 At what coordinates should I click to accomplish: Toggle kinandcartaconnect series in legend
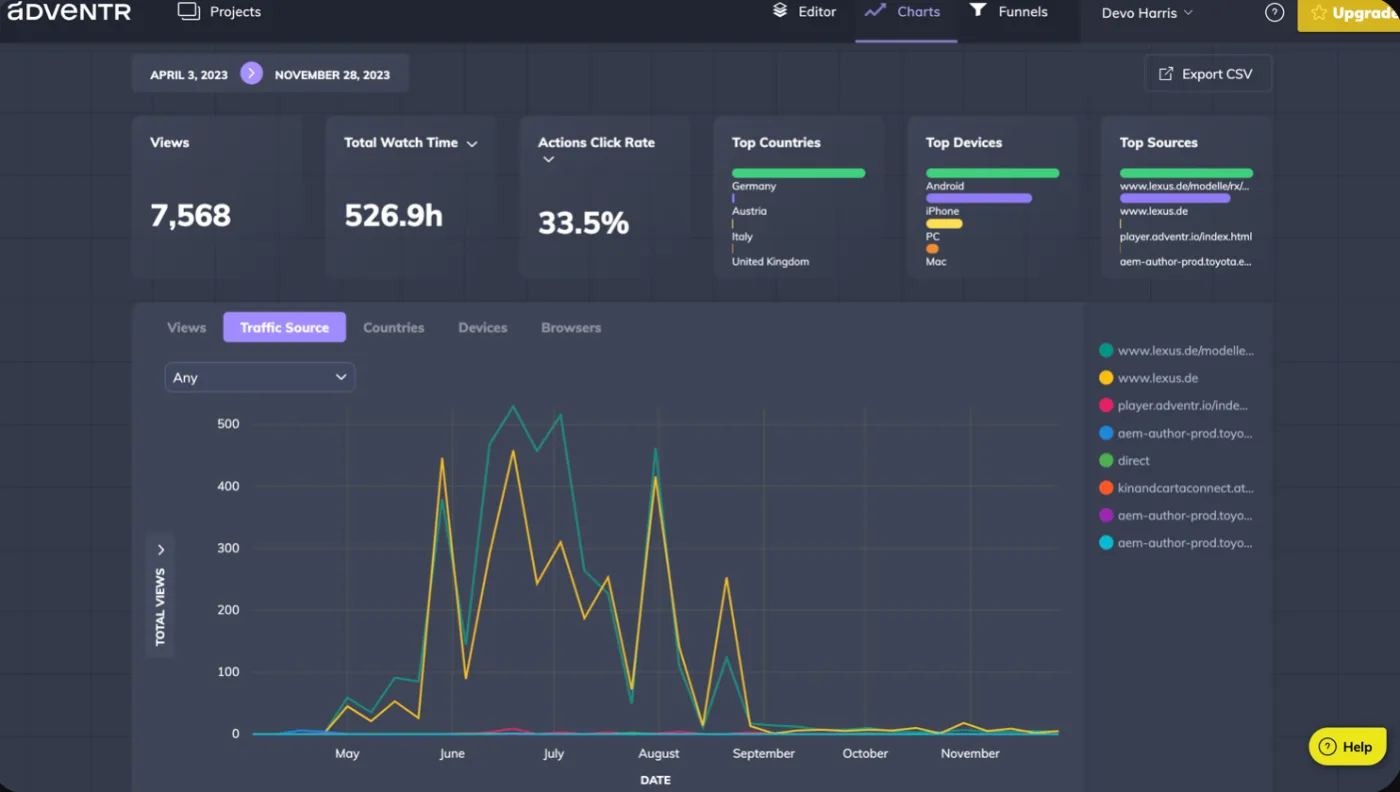(1176, 488)
